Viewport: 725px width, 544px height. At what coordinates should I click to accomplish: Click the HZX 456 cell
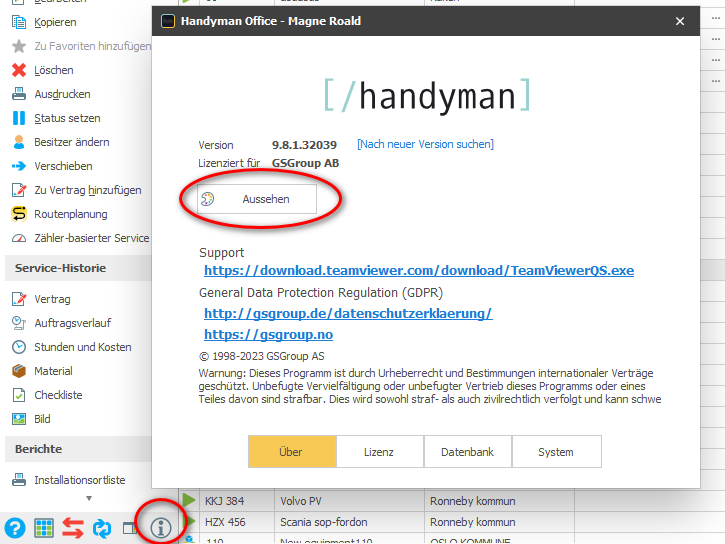(x=237, y=522)
